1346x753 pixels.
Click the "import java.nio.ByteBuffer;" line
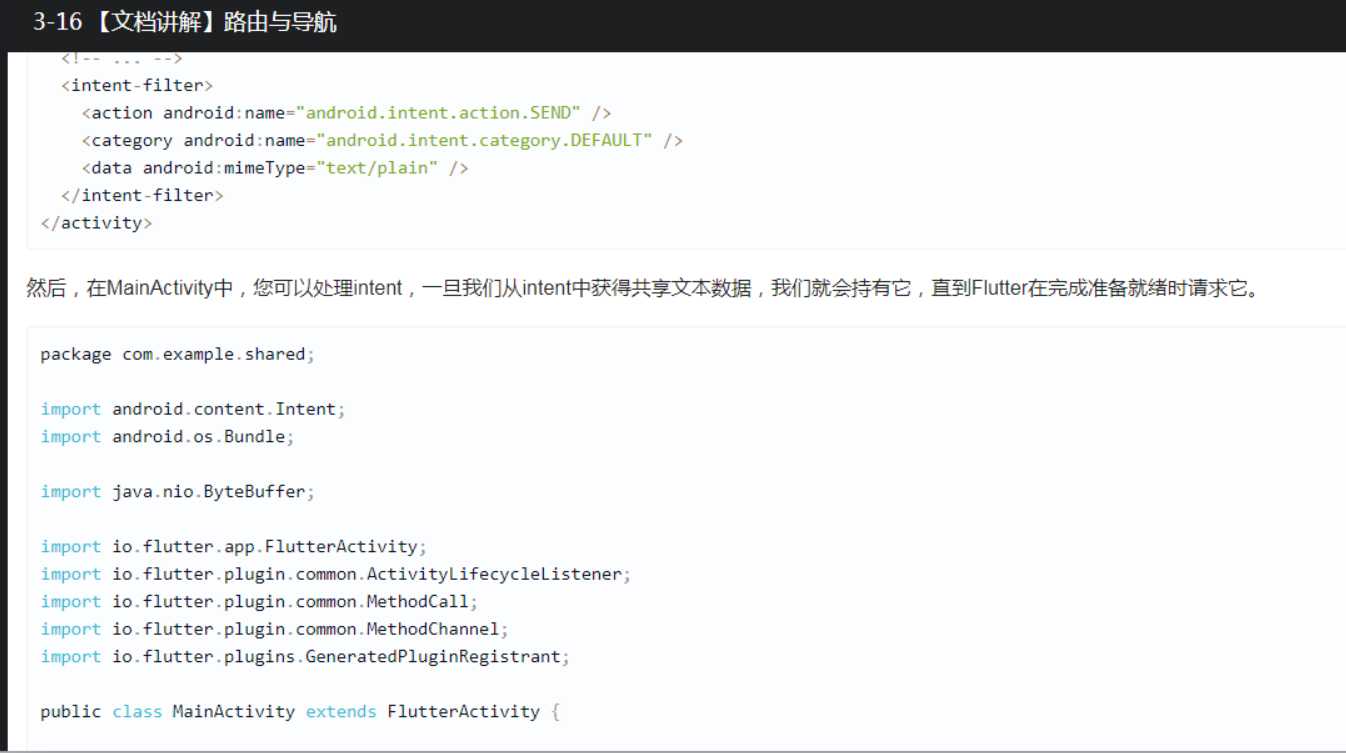[x=178, y=492]
